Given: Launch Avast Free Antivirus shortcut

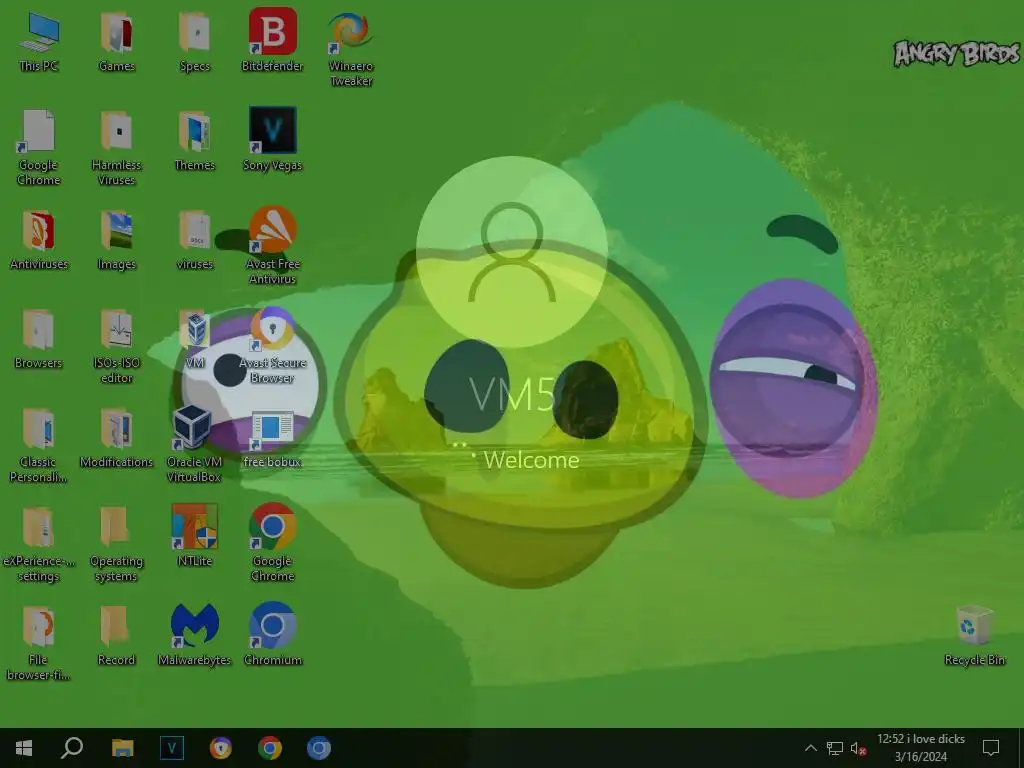Looking at the screenshot, I should [x=272, y=246].
